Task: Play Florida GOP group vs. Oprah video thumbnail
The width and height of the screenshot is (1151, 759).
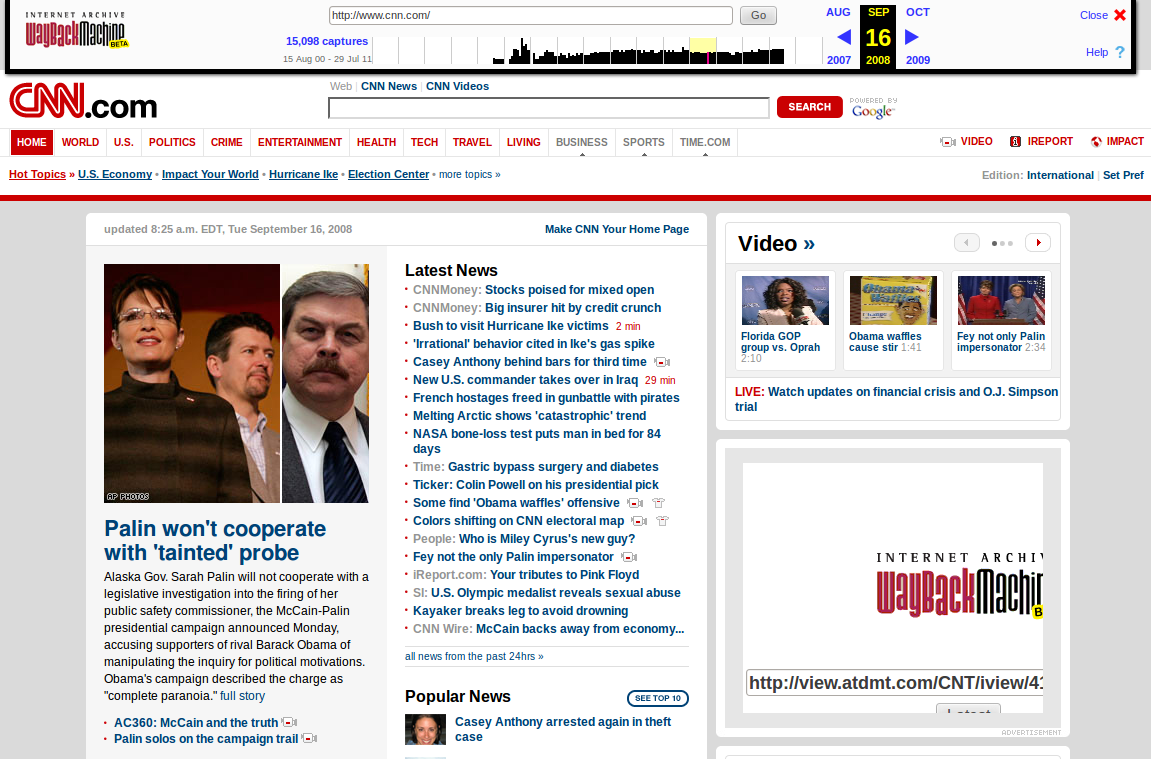Action: click(785, 300)
